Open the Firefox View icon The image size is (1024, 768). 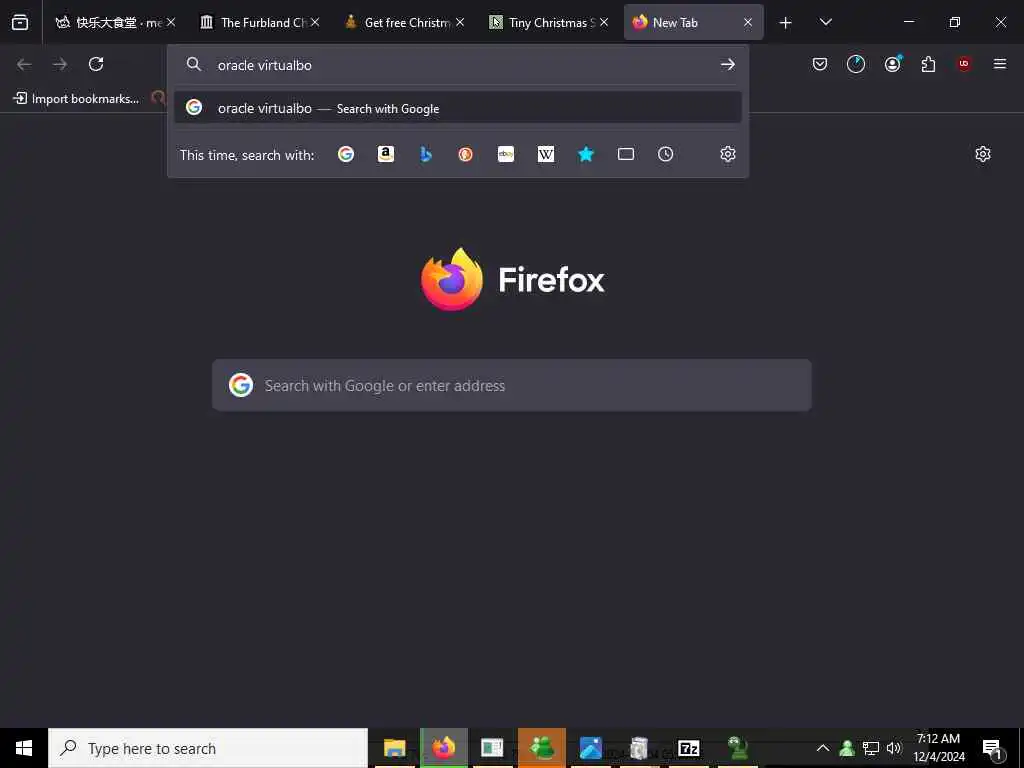pyautogui.click(x=20, y=22)
